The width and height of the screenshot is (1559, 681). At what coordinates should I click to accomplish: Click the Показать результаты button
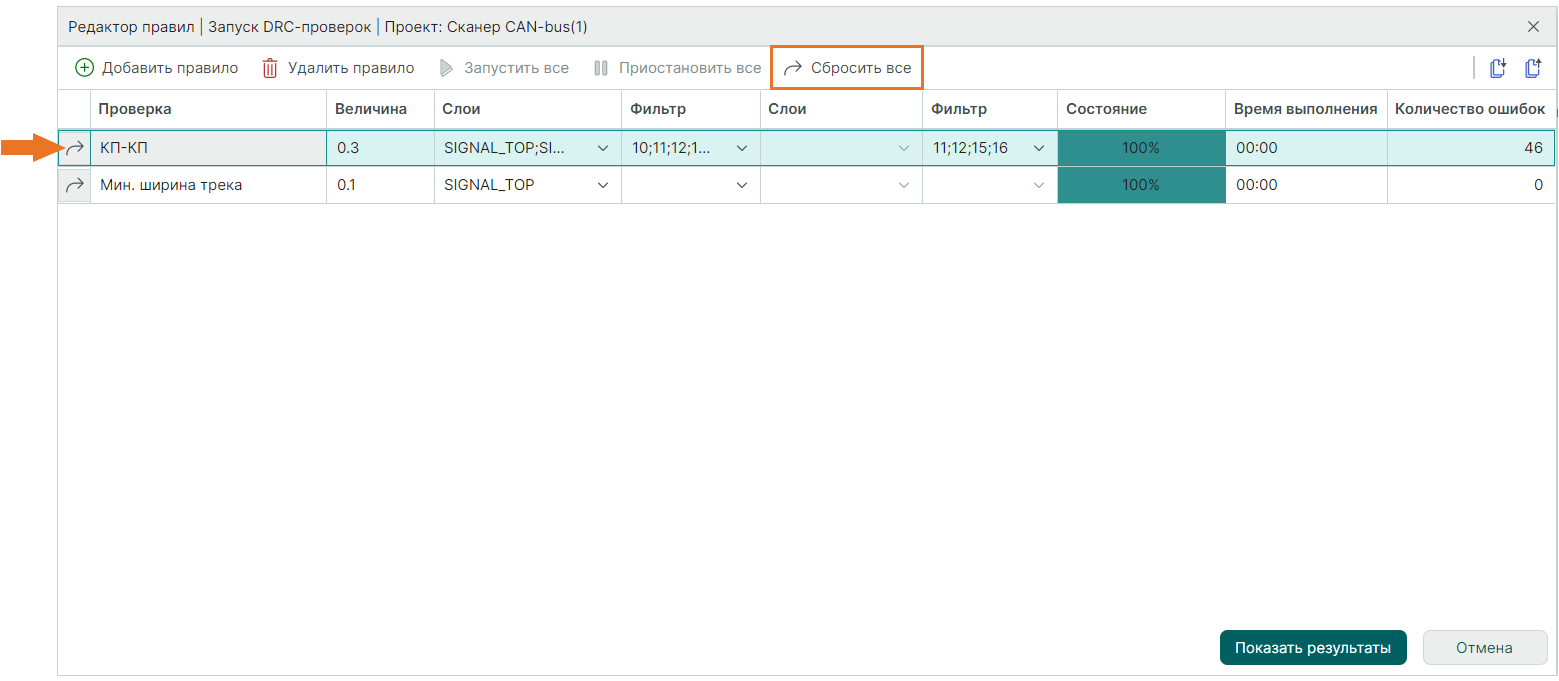pos(1312,648)
